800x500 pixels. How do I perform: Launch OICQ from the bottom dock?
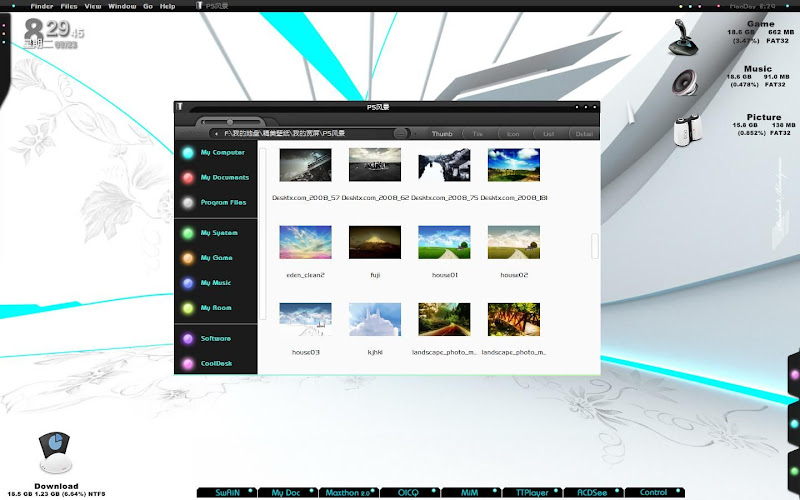(408, 492)
